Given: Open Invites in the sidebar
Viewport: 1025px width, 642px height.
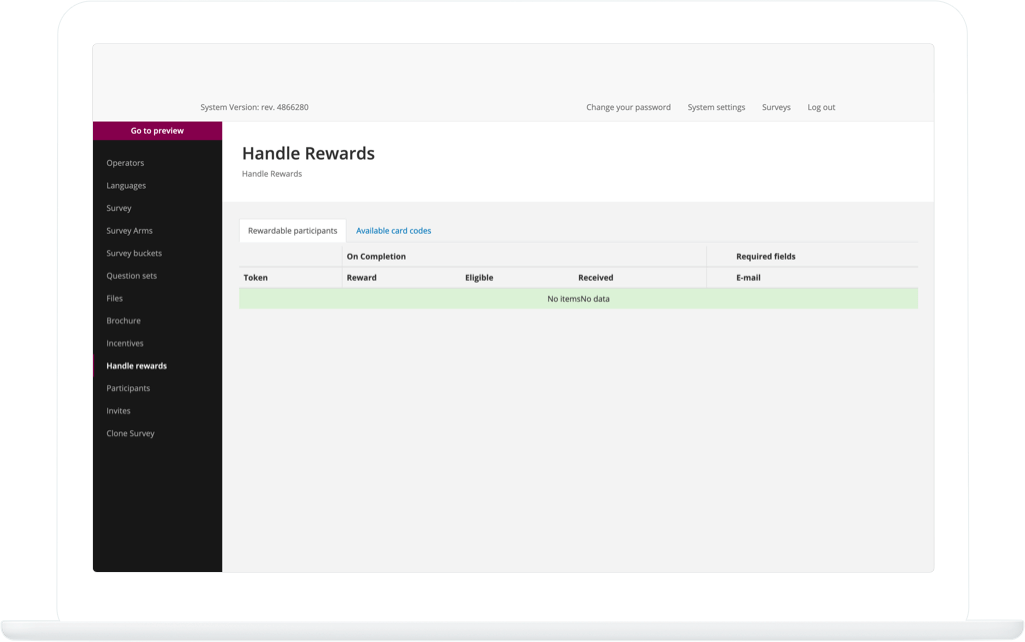Looking at the screenshot, I should click(118, 411).
